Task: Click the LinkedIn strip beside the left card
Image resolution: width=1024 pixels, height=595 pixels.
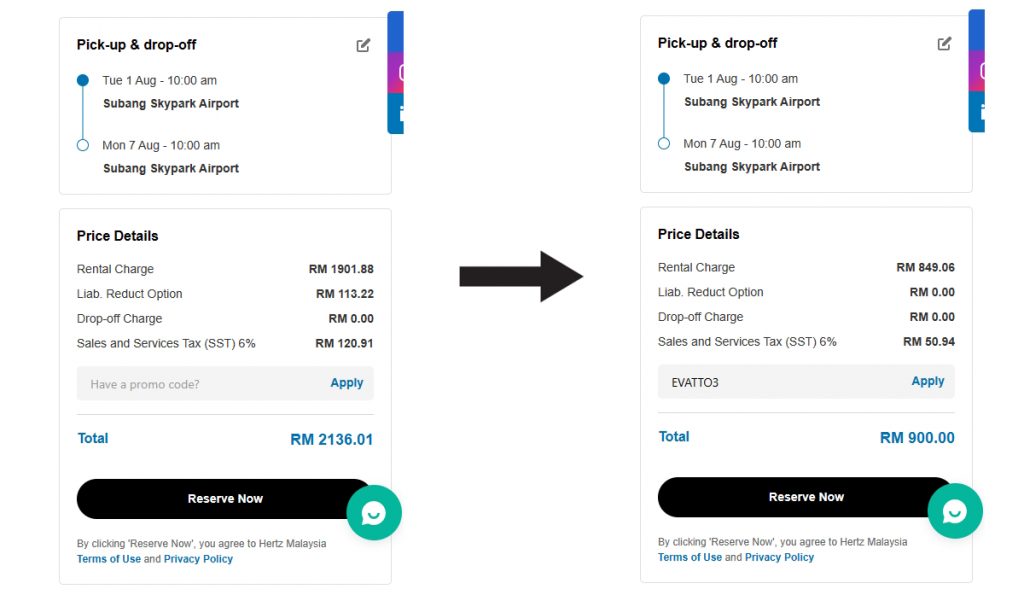Action: tap(396, 115)
